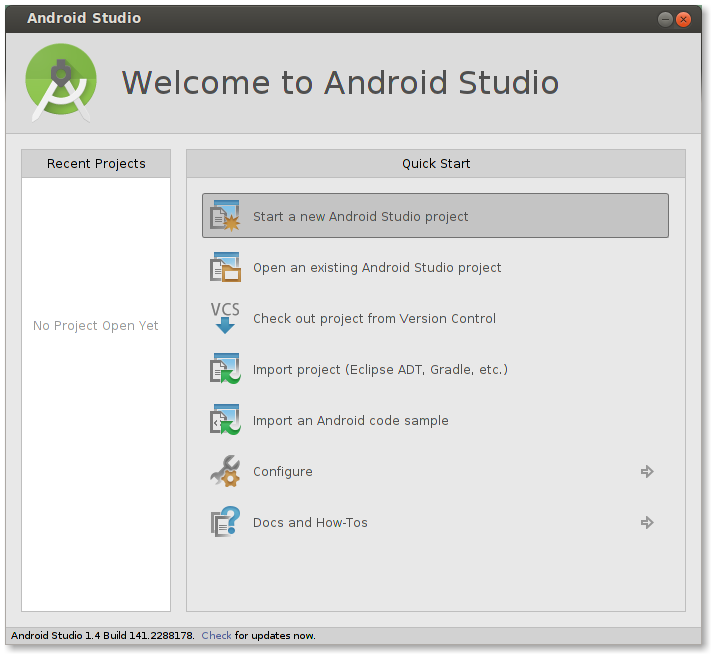Image resolution: width=711 pixels, height=654 pixels.
Task: Check out project from Version Control
Action: pos(374,318)
